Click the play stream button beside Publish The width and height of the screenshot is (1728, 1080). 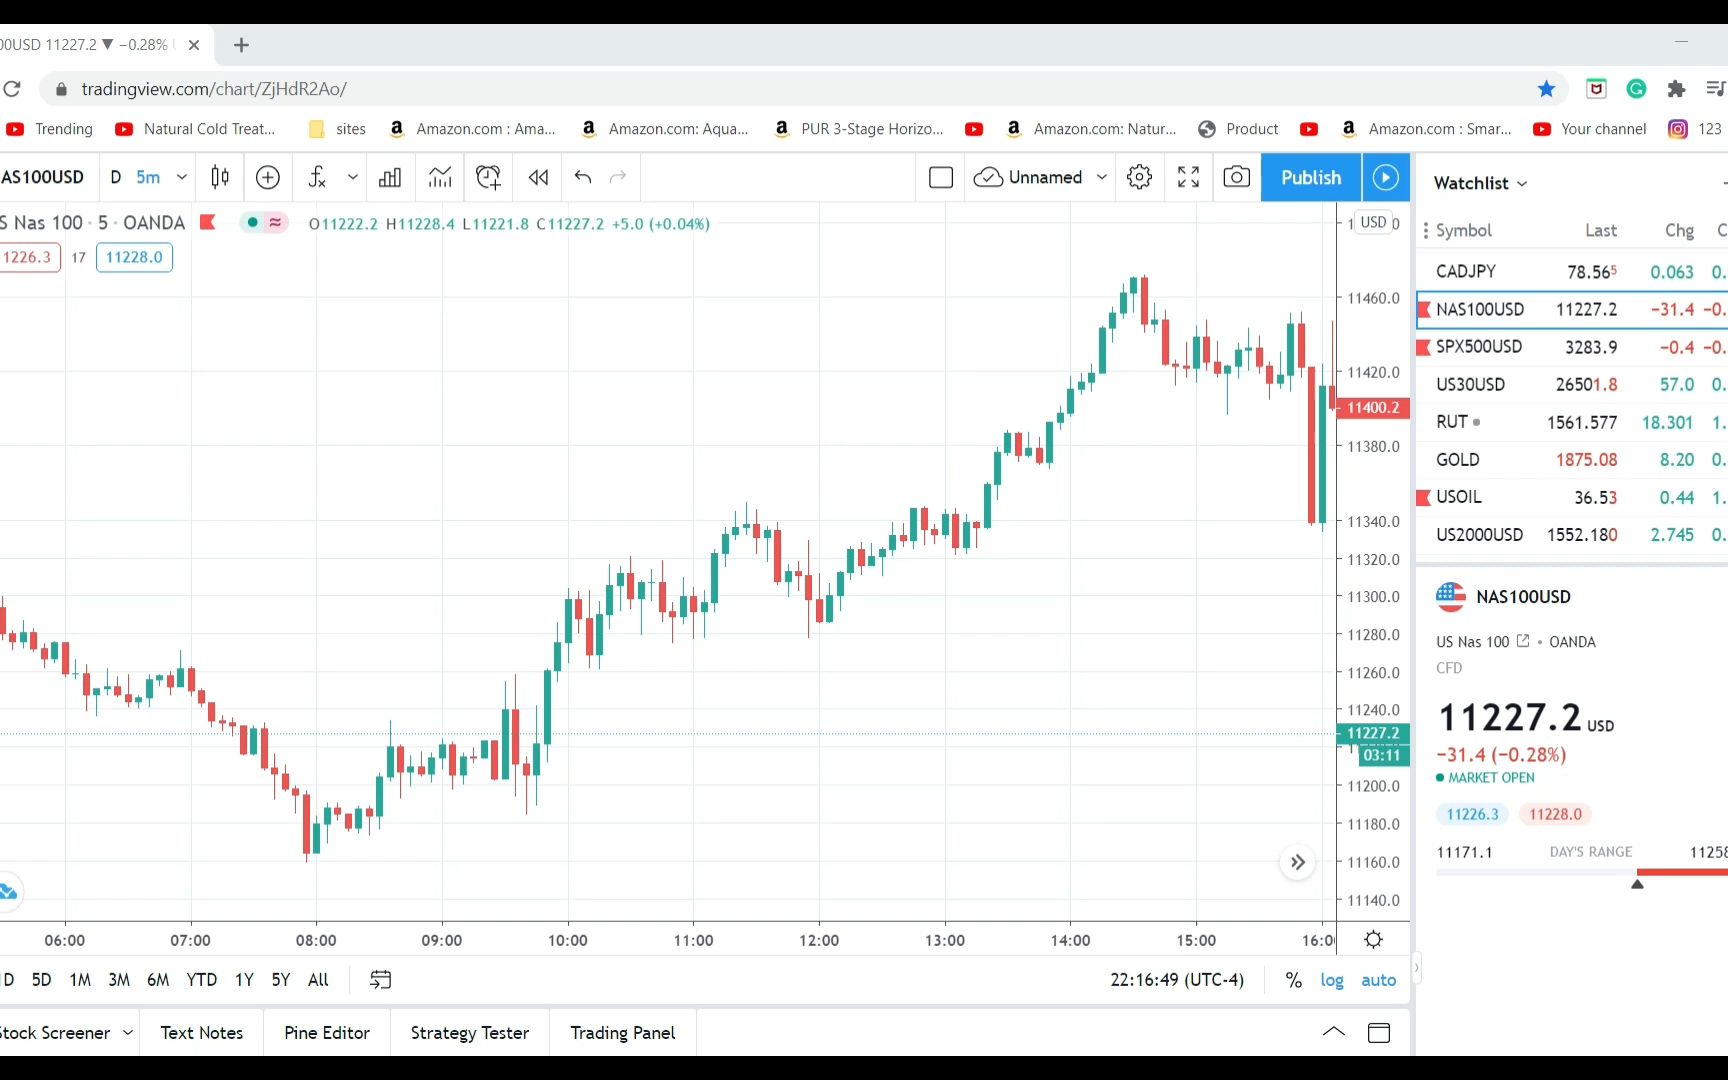[x=1385, y=177]
